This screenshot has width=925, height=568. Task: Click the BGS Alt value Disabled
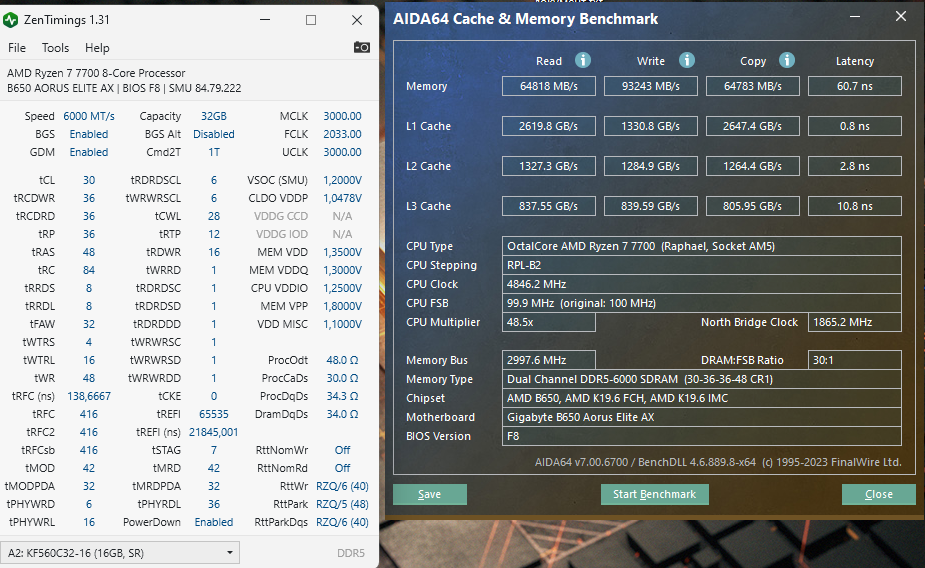pyautogui.click(x=214, y=134)
